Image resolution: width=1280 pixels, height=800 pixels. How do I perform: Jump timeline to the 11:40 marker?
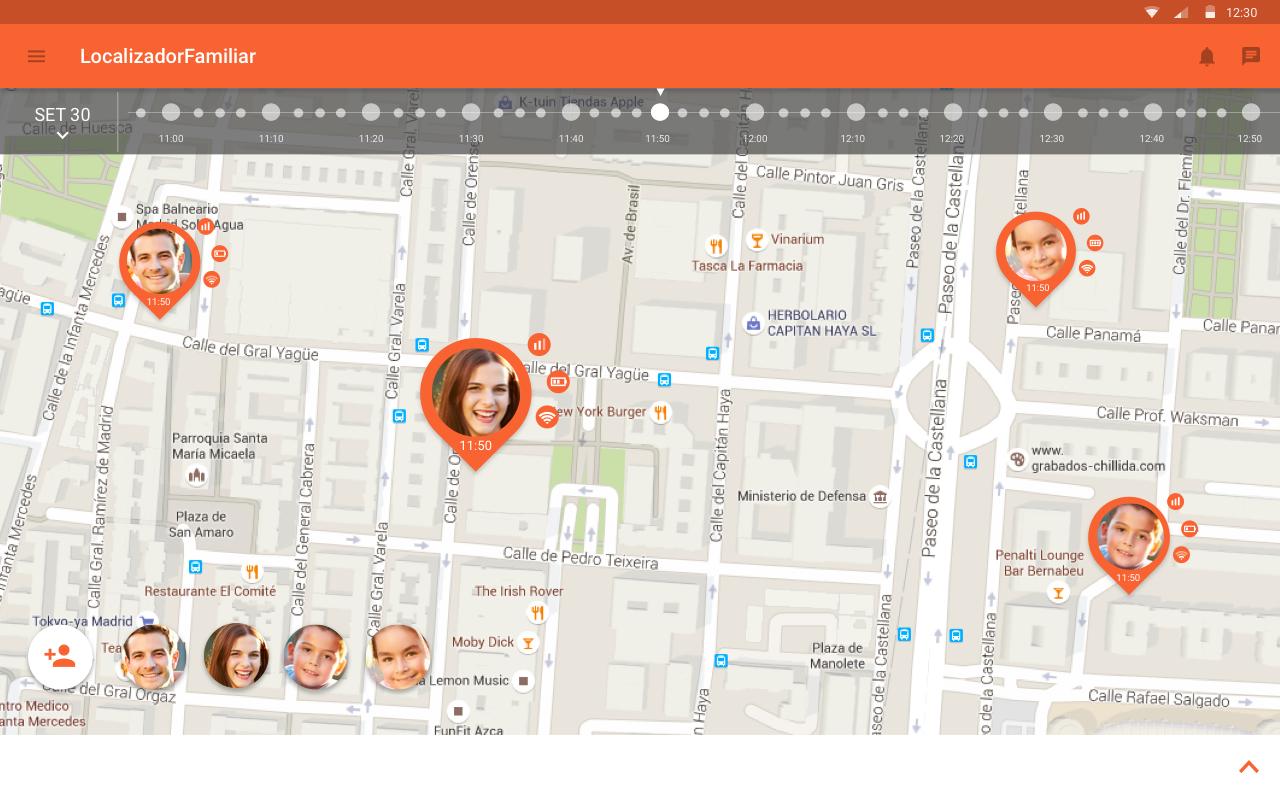click(571, 113)
